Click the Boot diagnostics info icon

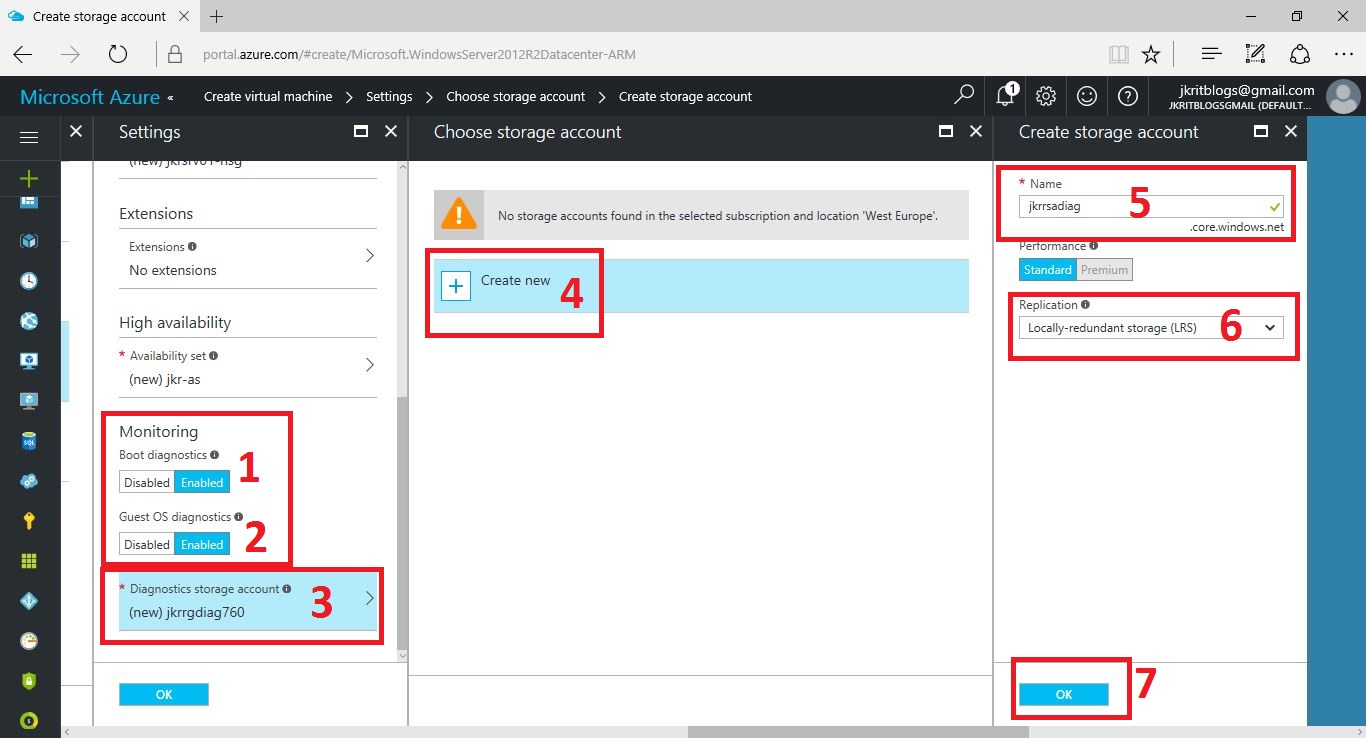[x=214, y=455]
